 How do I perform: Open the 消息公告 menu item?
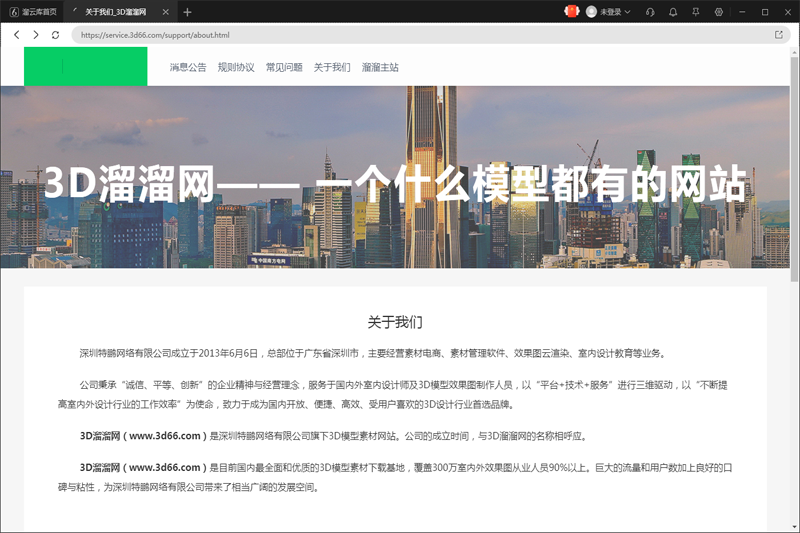click(188, 67)
